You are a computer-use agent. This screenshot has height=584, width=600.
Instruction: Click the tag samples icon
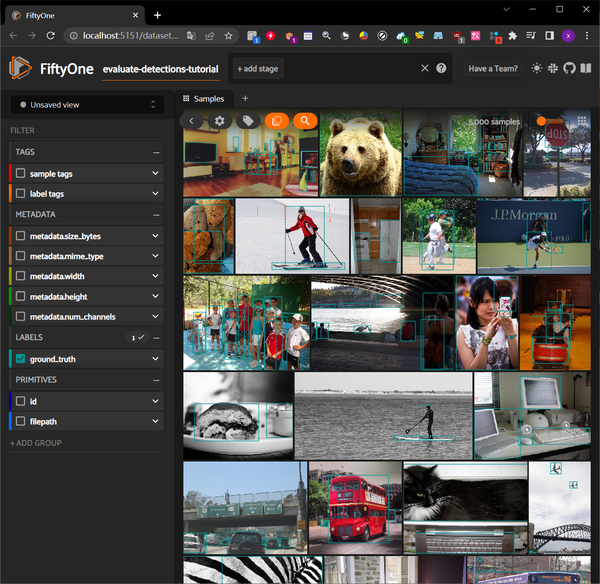click(x=248, y=121)
